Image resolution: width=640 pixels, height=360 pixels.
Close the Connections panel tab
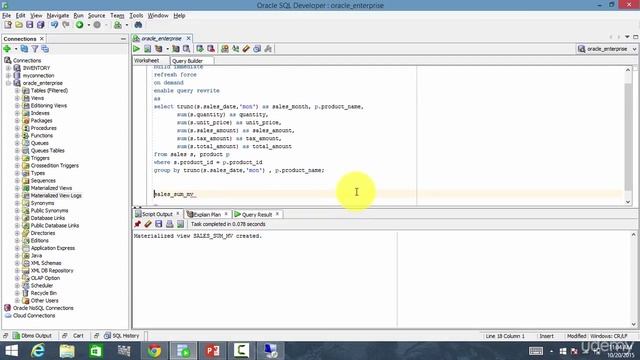pos(42,39)
